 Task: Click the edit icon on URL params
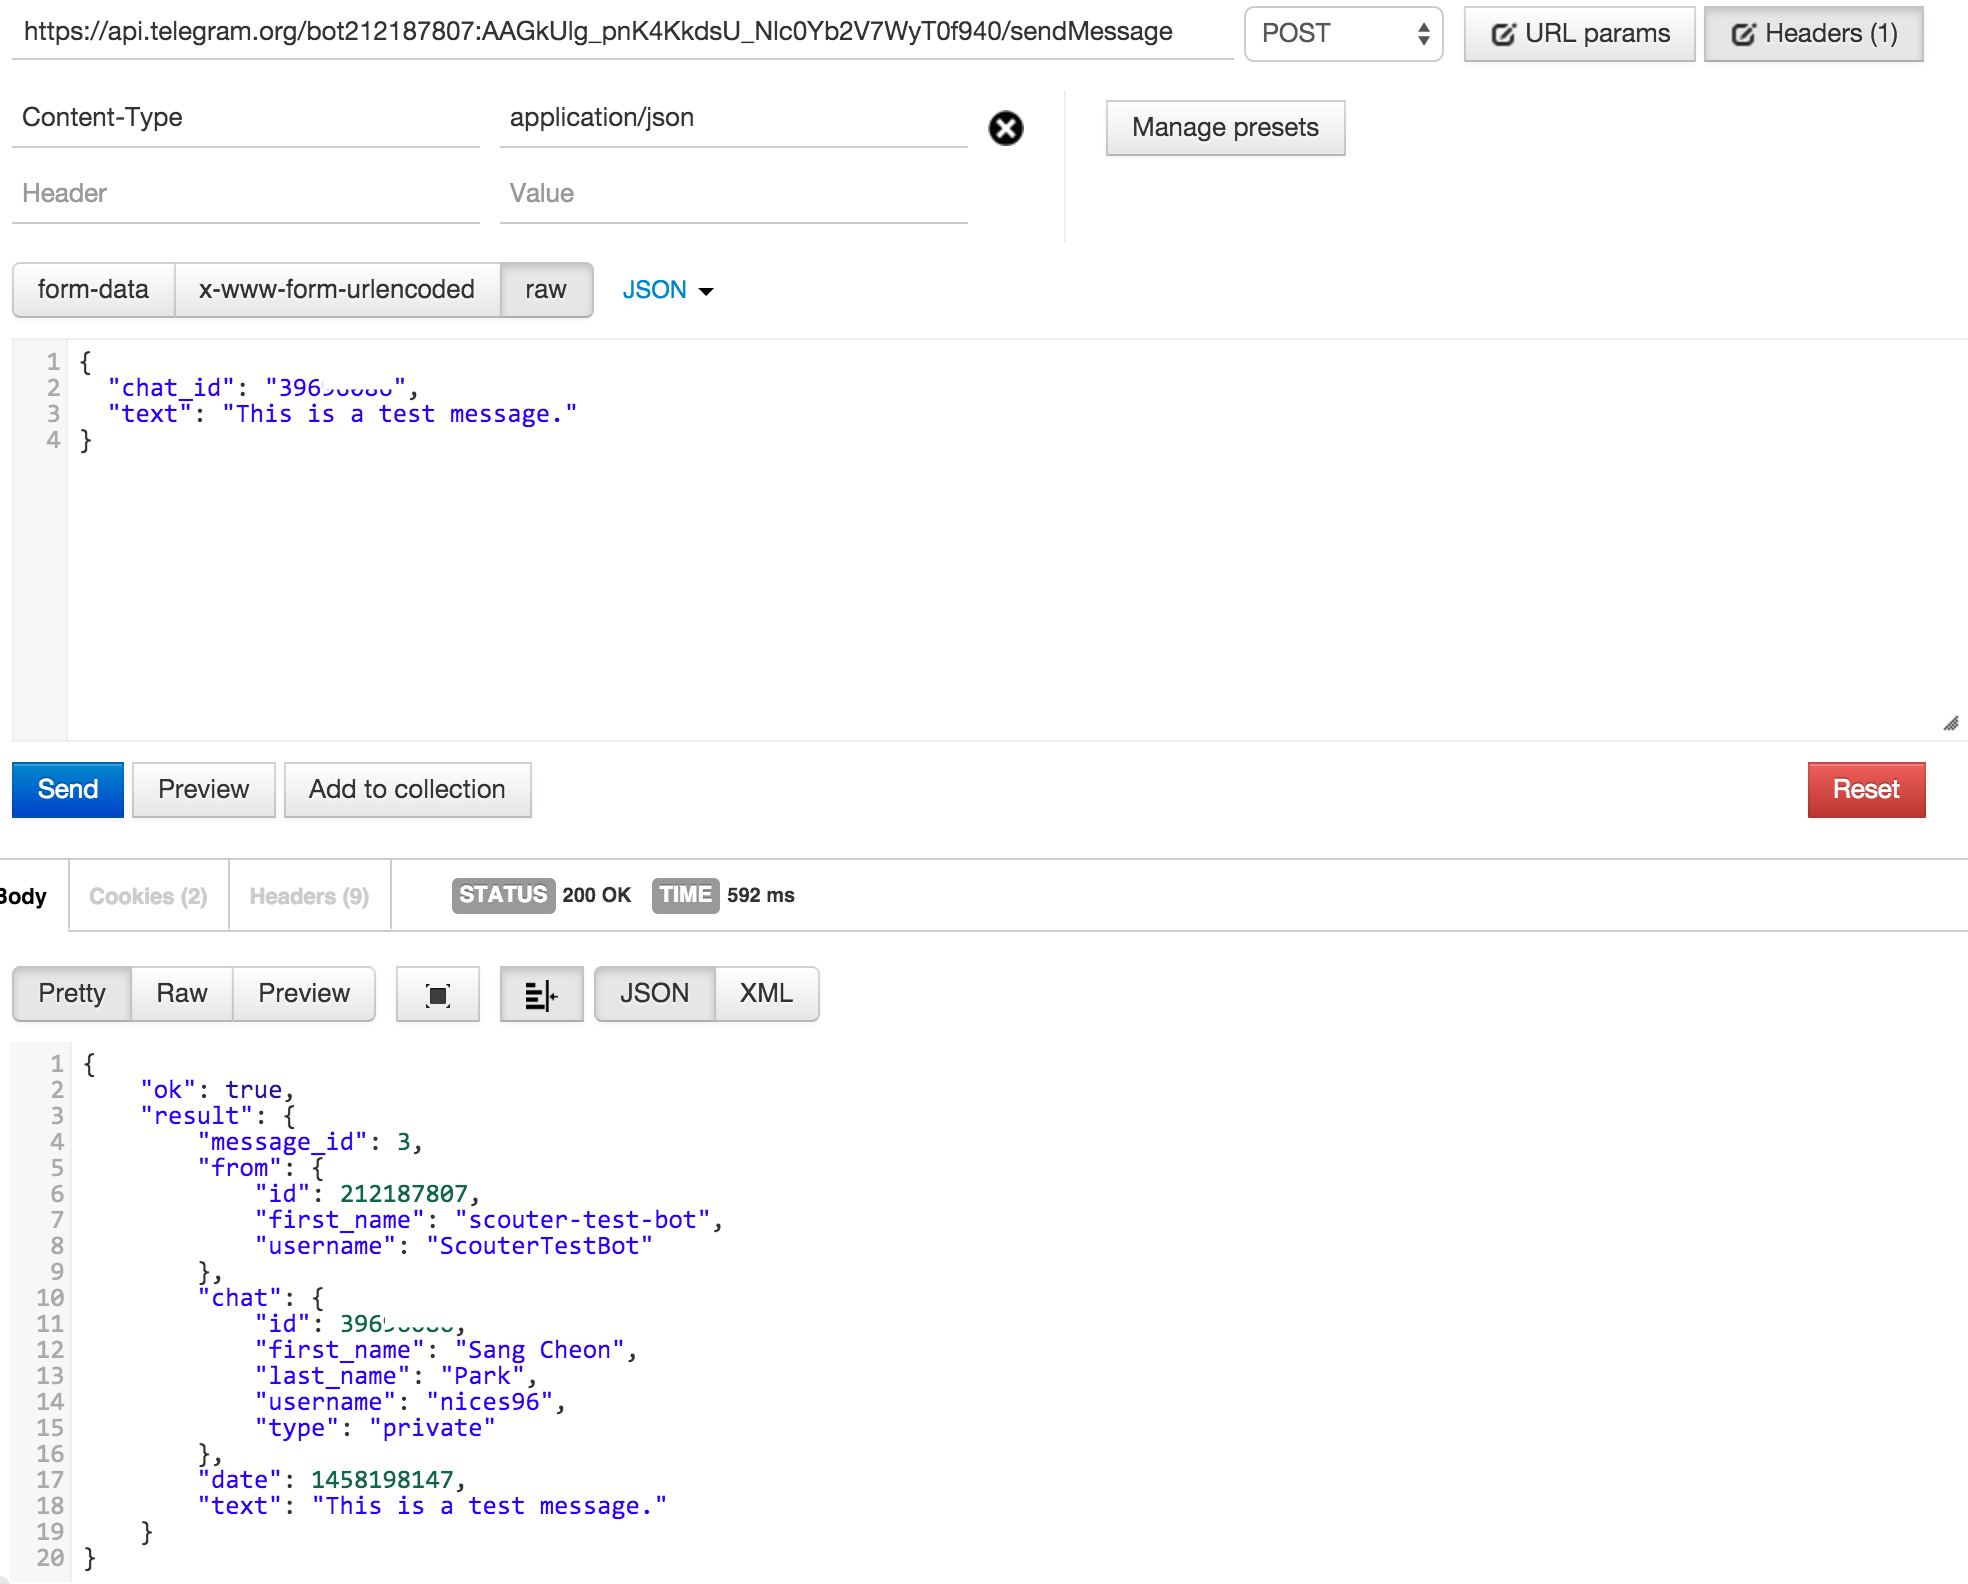pos(1502,35)
